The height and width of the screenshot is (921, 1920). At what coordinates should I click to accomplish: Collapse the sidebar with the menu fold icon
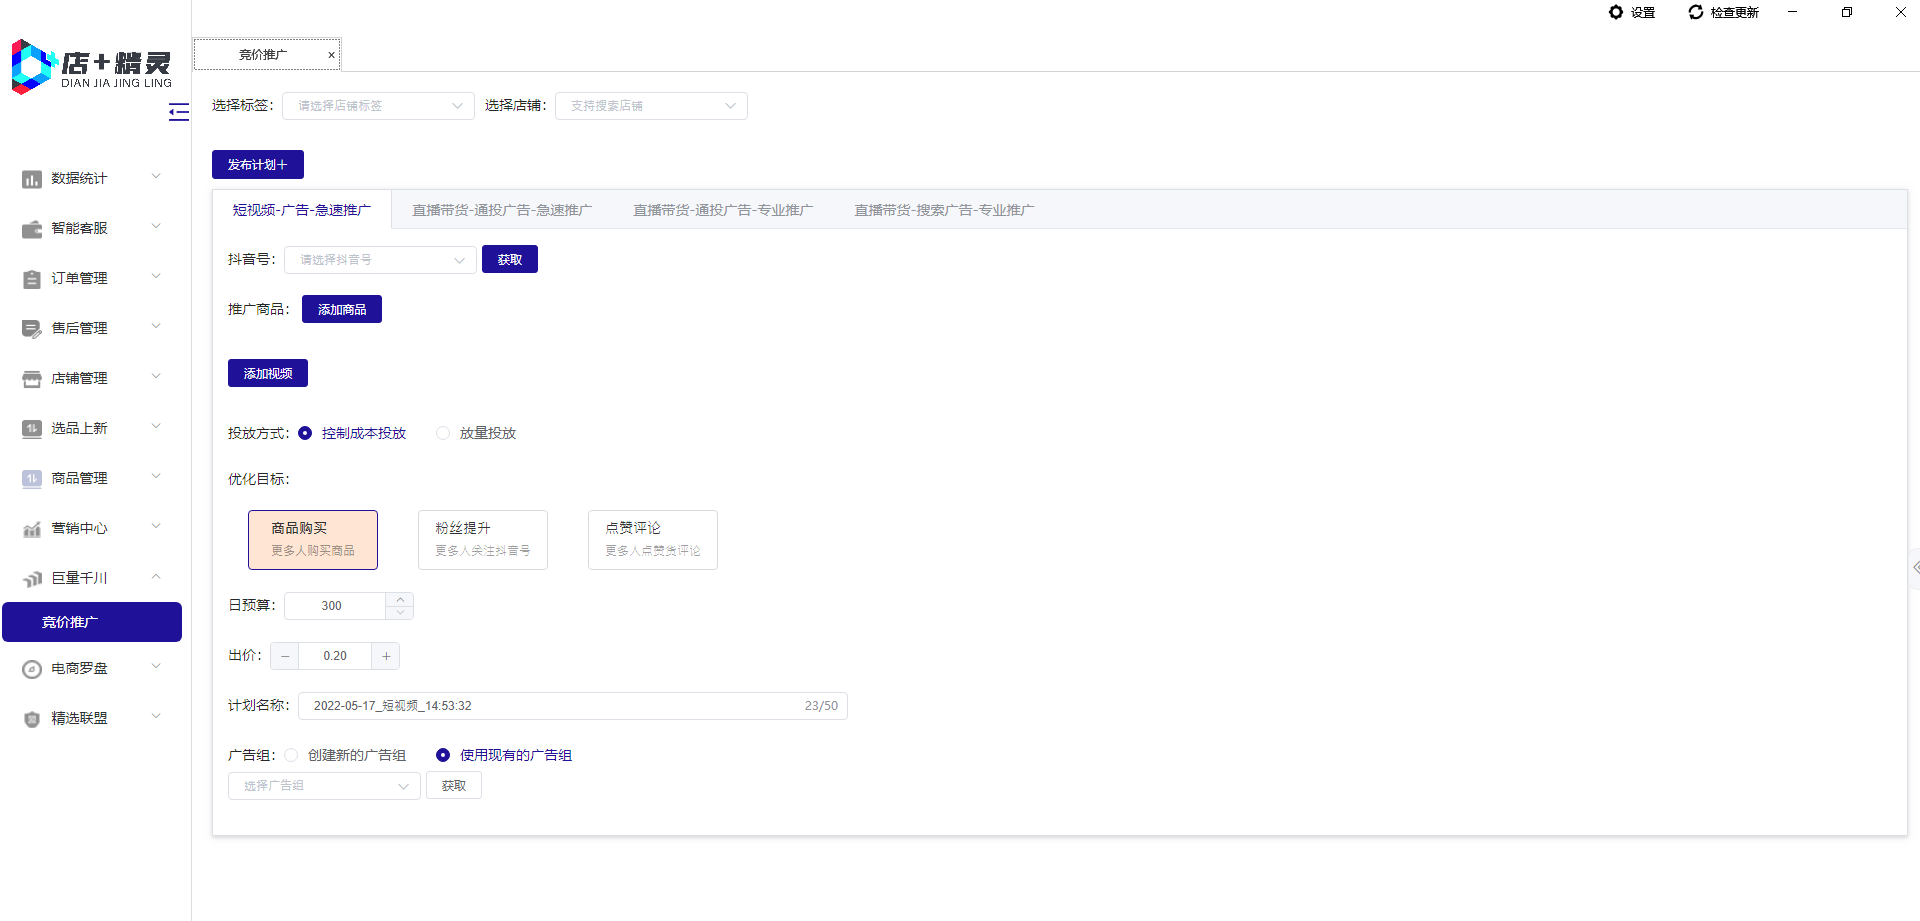[179, 112]
